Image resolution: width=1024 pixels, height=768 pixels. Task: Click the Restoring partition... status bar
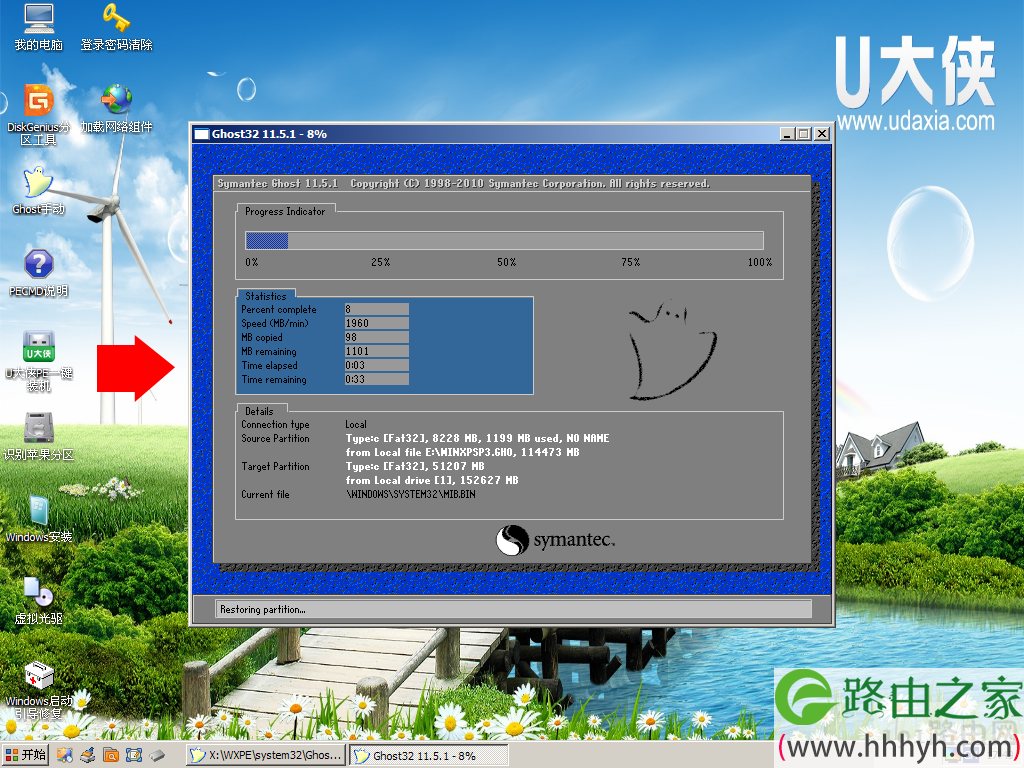click(513, 609)
